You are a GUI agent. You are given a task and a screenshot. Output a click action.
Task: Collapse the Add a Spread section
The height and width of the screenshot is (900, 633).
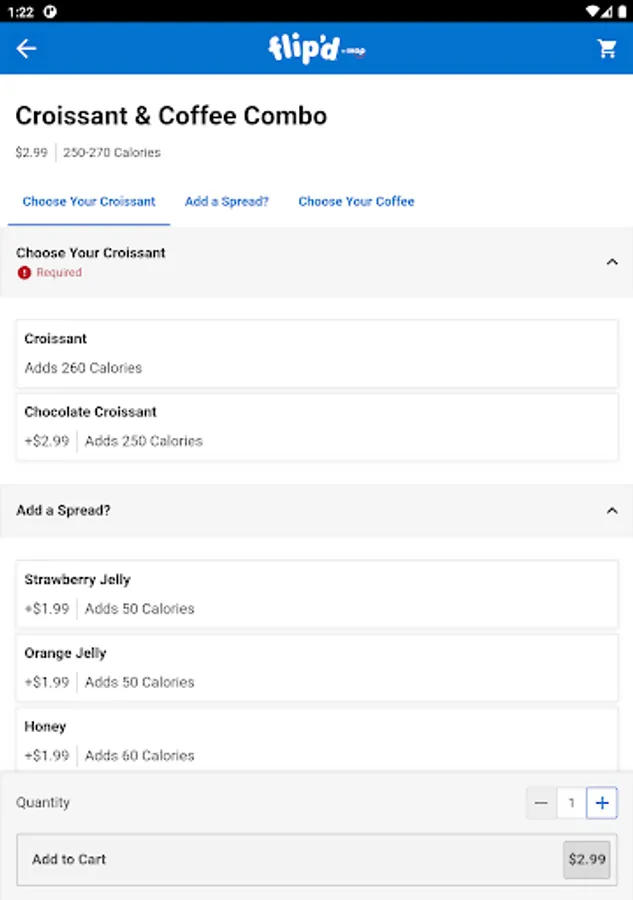click(612, 510)
